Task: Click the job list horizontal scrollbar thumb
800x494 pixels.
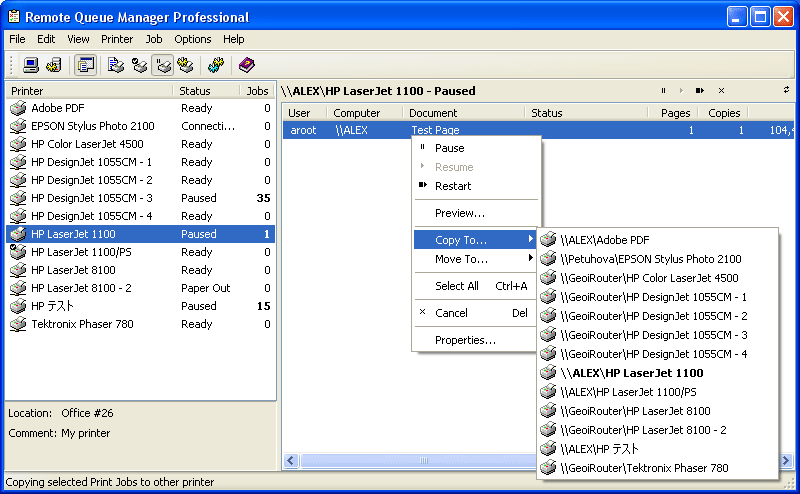Action: [x=423, y=461]
